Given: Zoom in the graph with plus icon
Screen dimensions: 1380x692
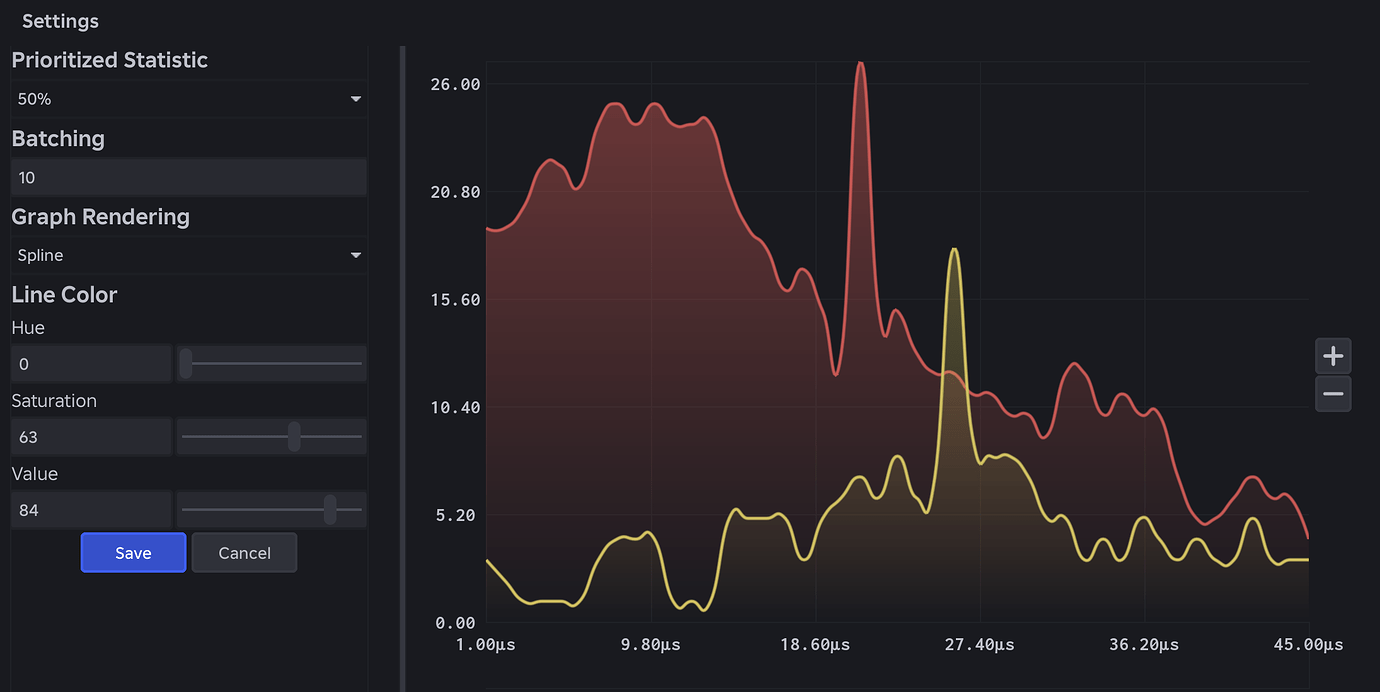Looking at the screenshot, I should point(1333,356).
